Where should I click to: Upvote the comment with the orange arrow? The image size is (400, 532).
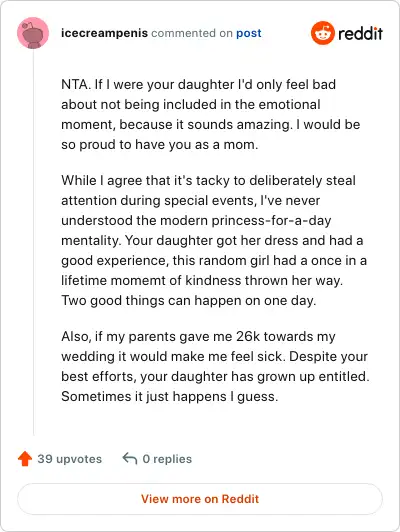pos(25,459)
